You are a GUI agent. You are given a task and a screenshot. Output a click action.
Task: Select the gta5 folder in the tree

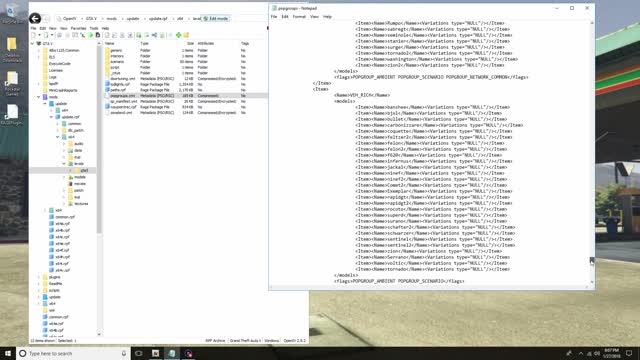(84, 170)
